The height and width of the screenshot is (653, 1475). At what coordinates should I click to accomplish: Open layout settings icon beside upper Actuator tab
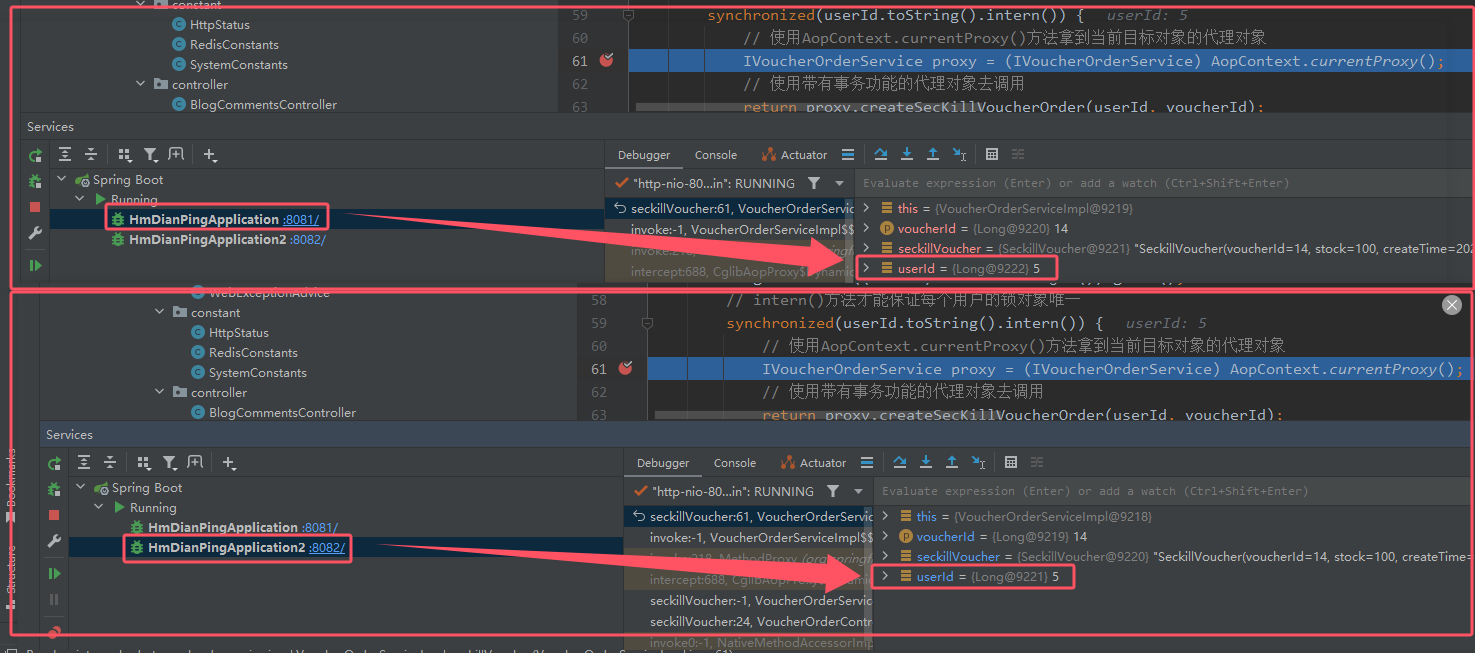pos(848,154)
